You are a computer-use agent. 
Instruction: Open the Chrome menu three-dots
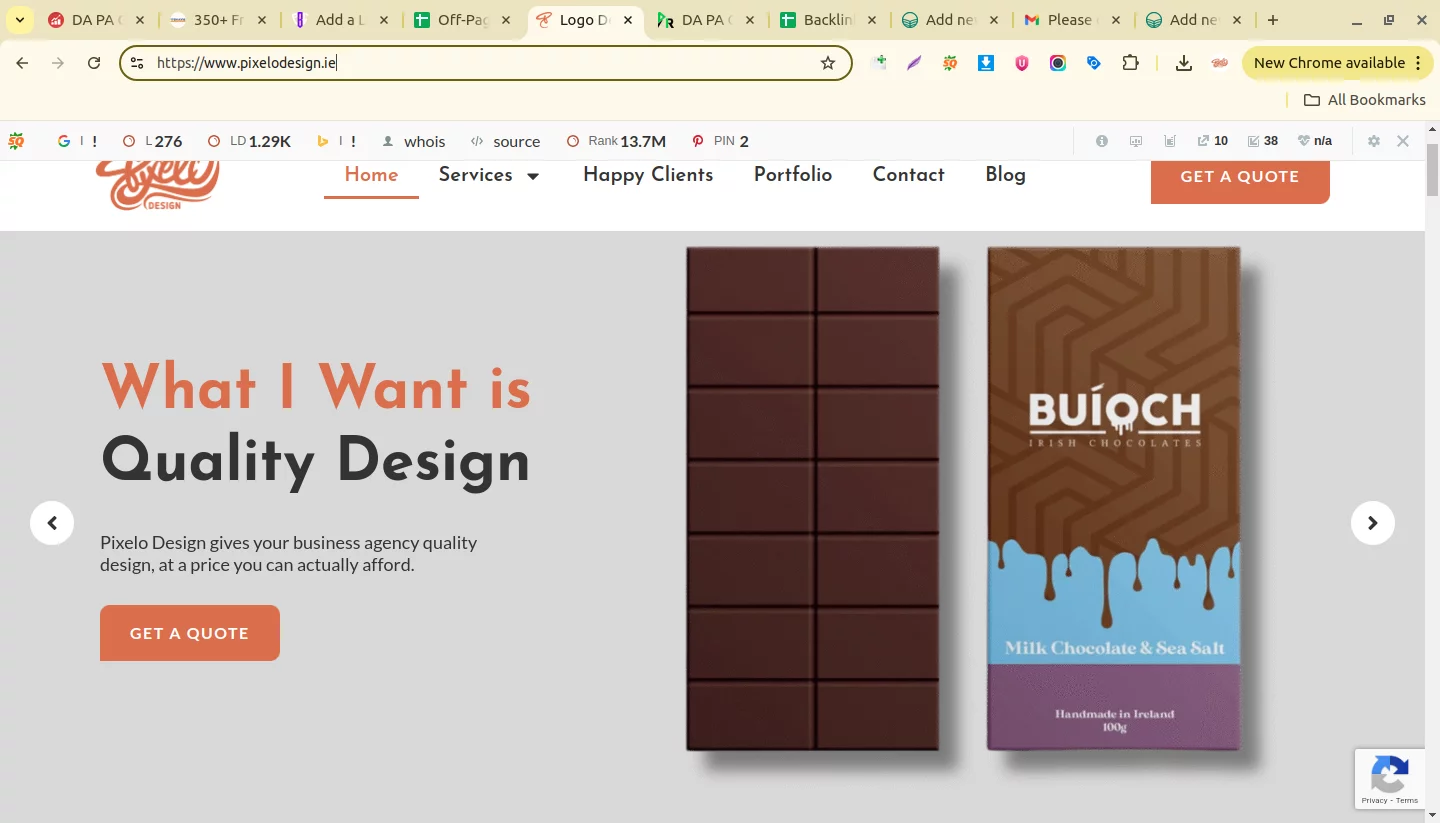pos(1418,63)
